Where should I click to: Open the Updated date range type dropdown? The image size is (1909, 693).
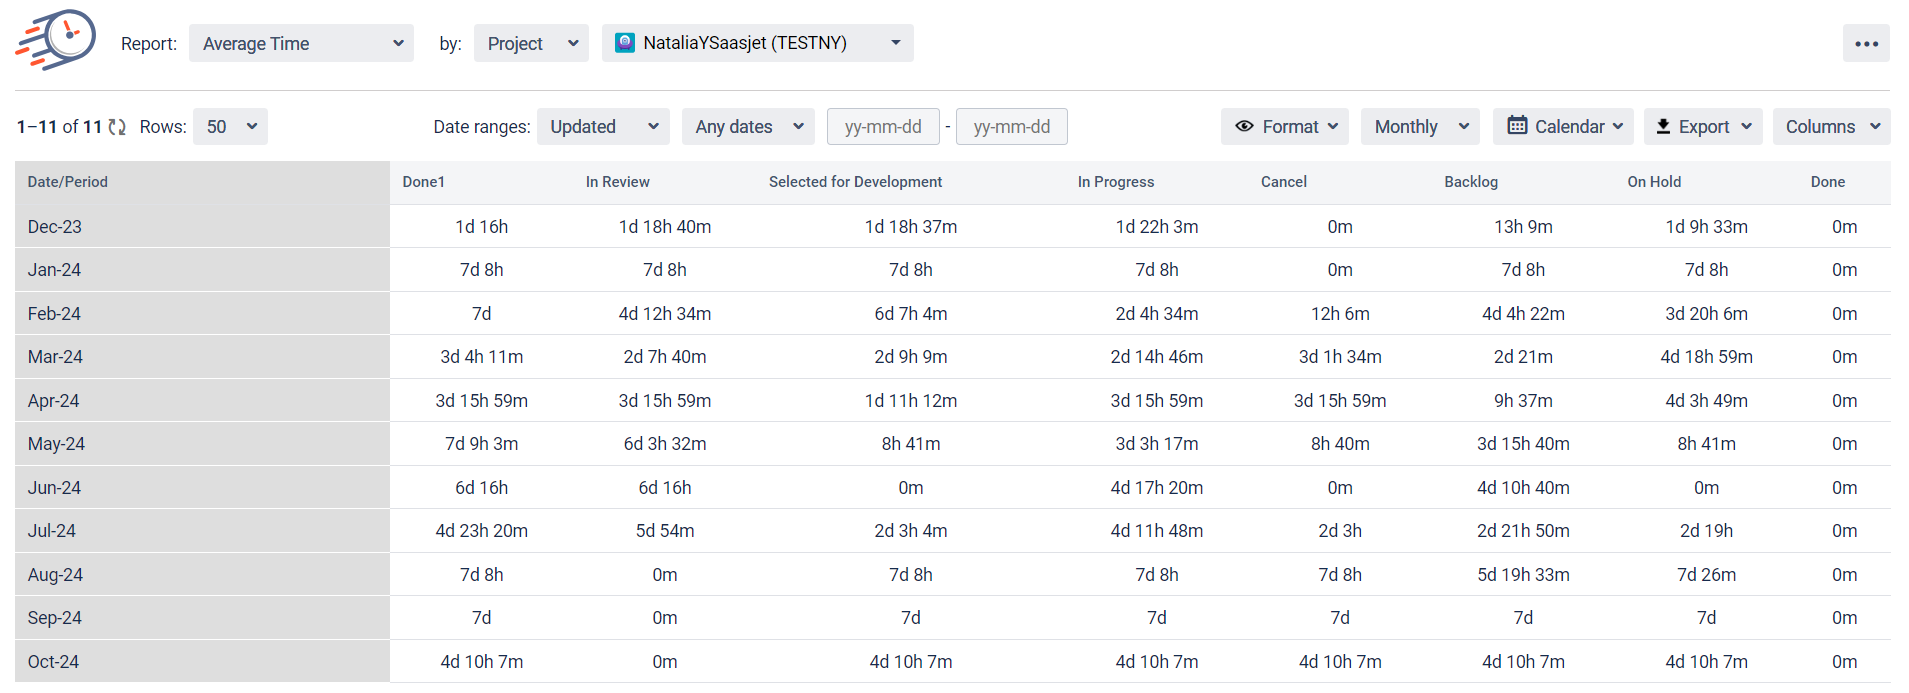click(x=603, y=127)
